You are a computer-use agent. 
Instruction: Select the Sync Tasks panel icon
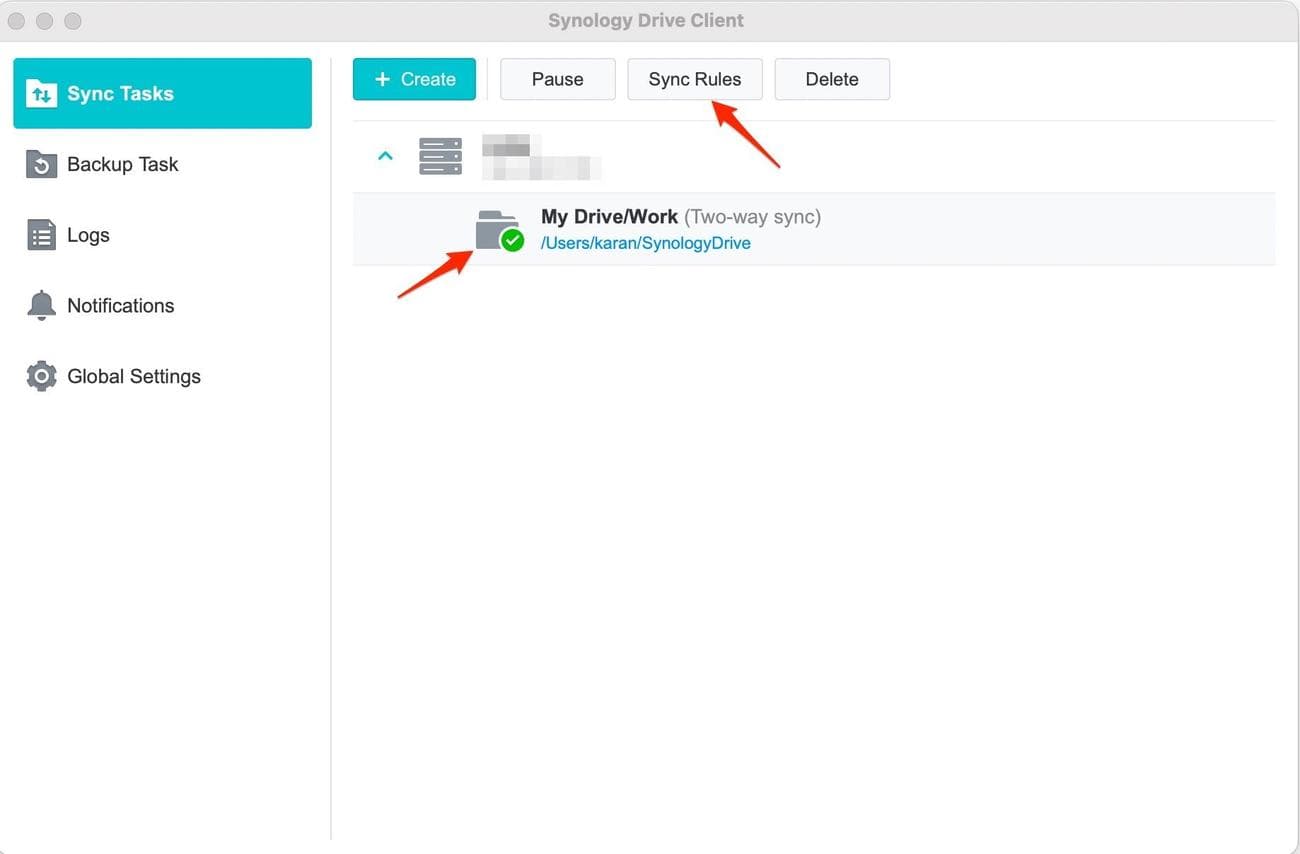(41, 92)
